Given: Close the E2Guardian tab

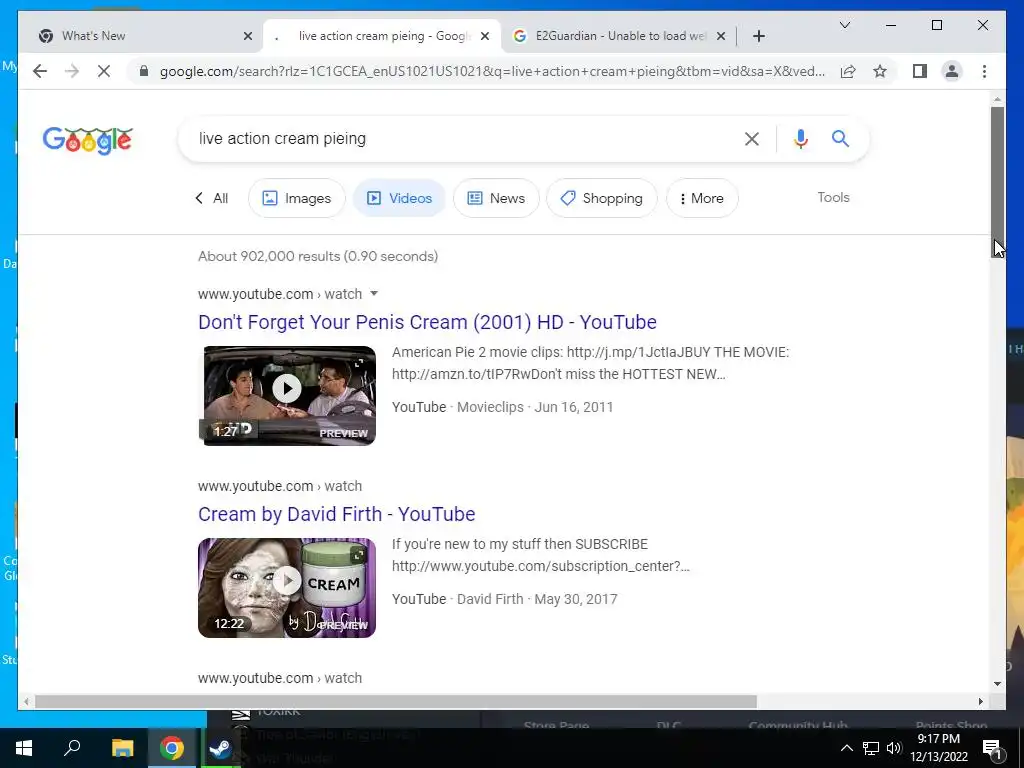Looking at the screenshot, I should (x=721, y=36).
